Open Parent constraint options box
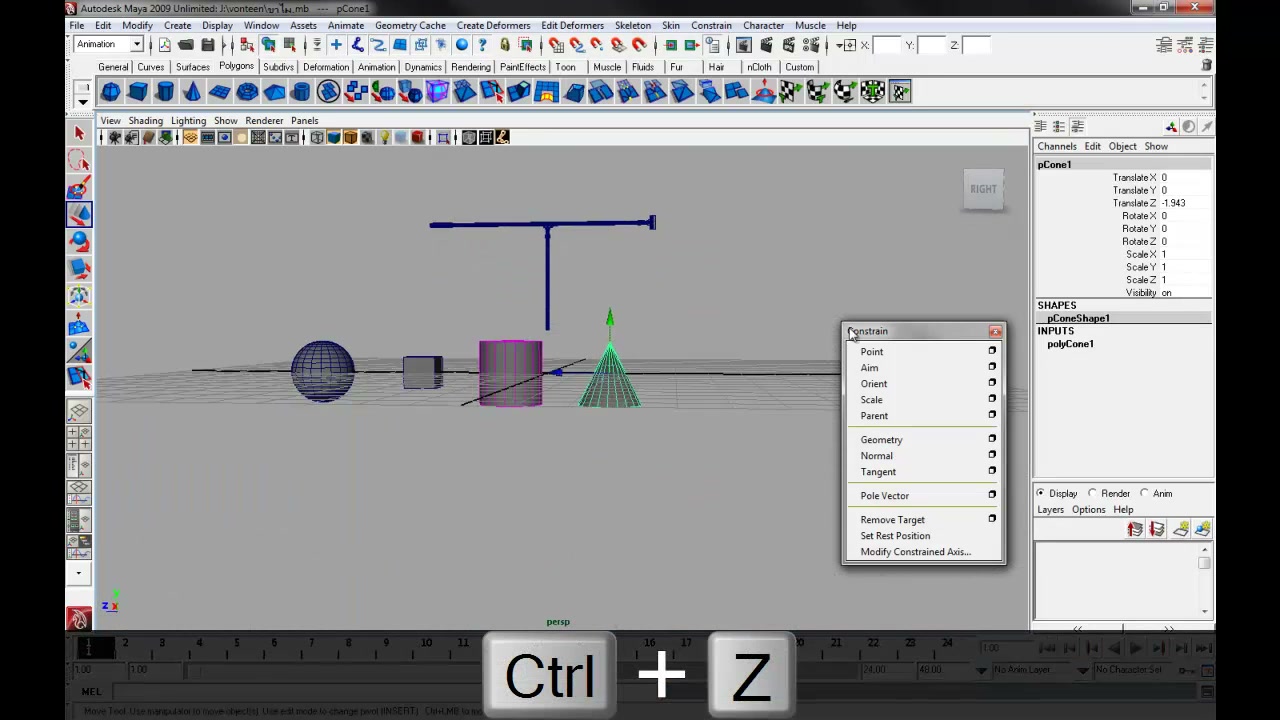 pos(992,415)
